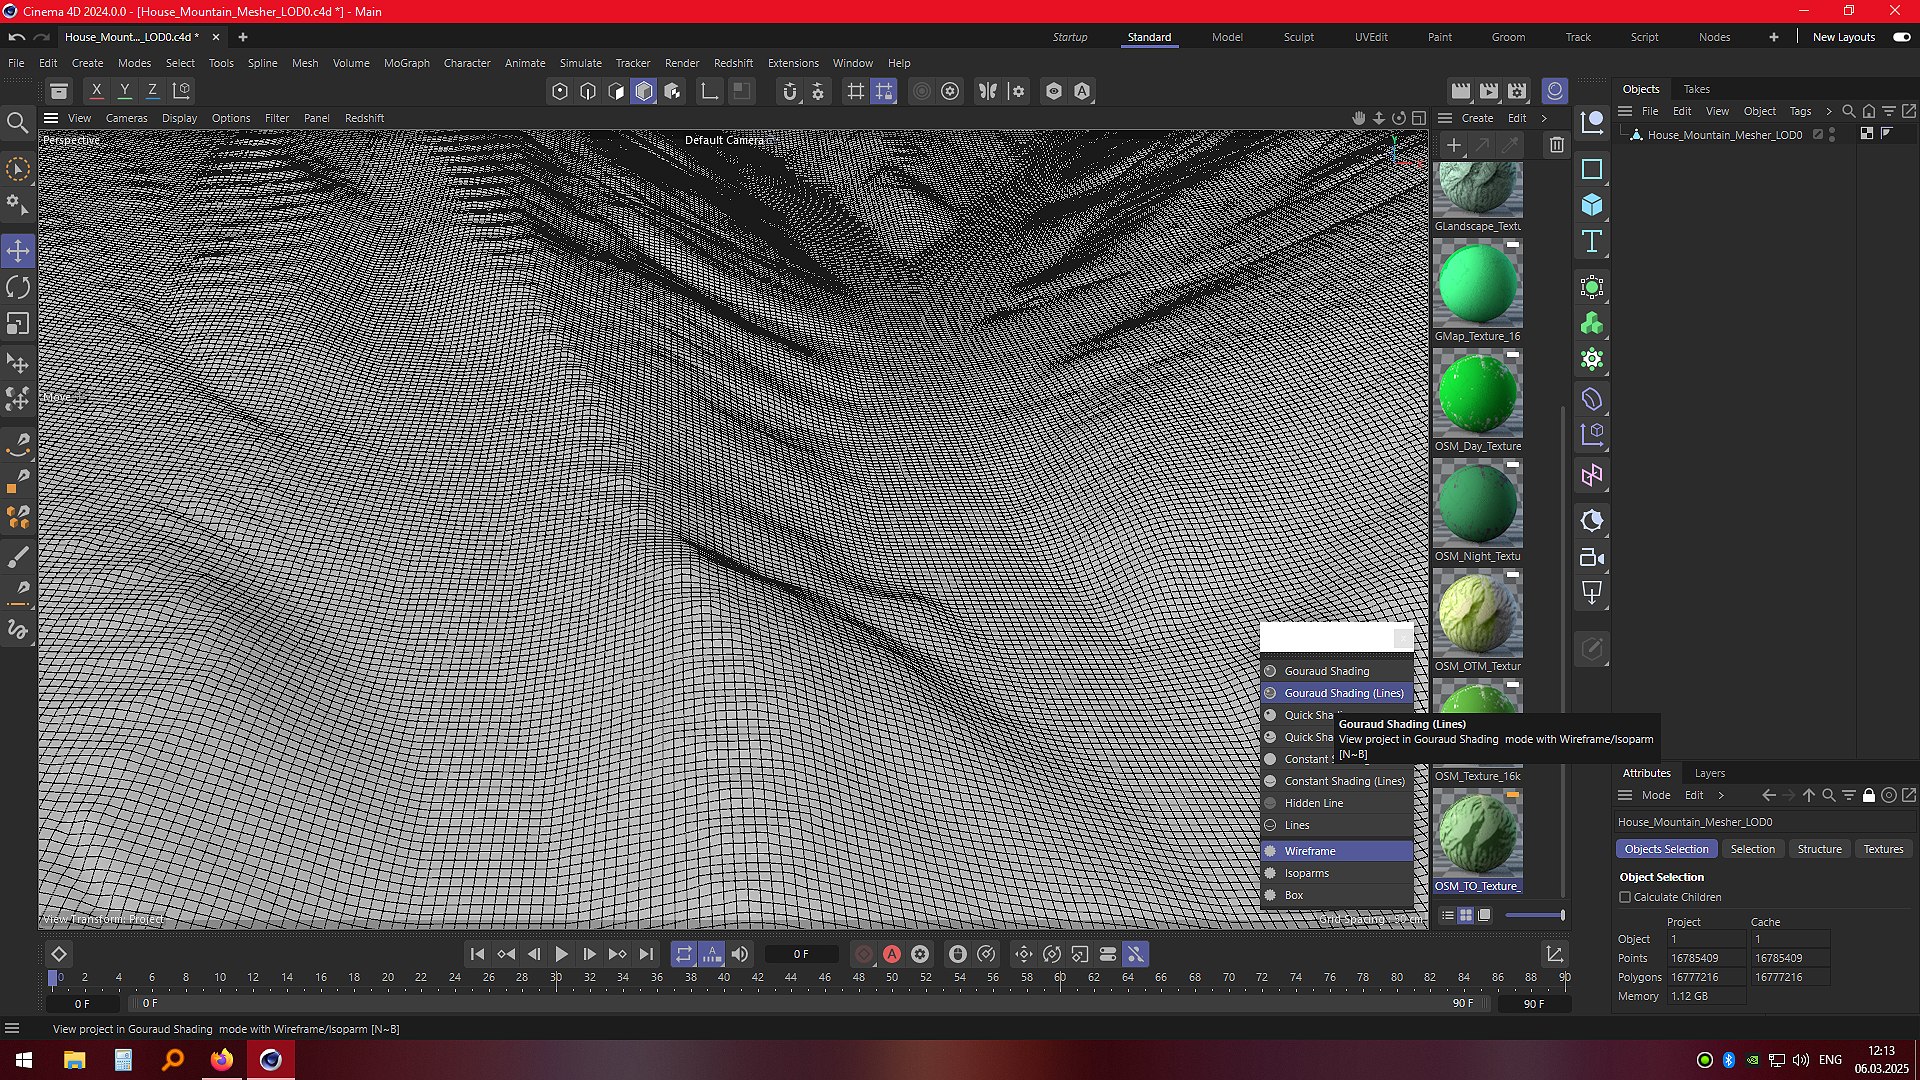Click the Rectangle spline tool icon
The width and height of the screenshot is (1920, 1080).
coord(1592,169)
